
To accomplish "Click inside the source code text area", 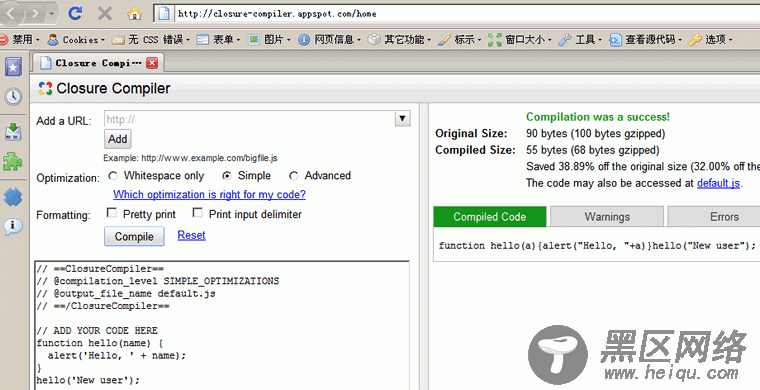I will [222, 326].
